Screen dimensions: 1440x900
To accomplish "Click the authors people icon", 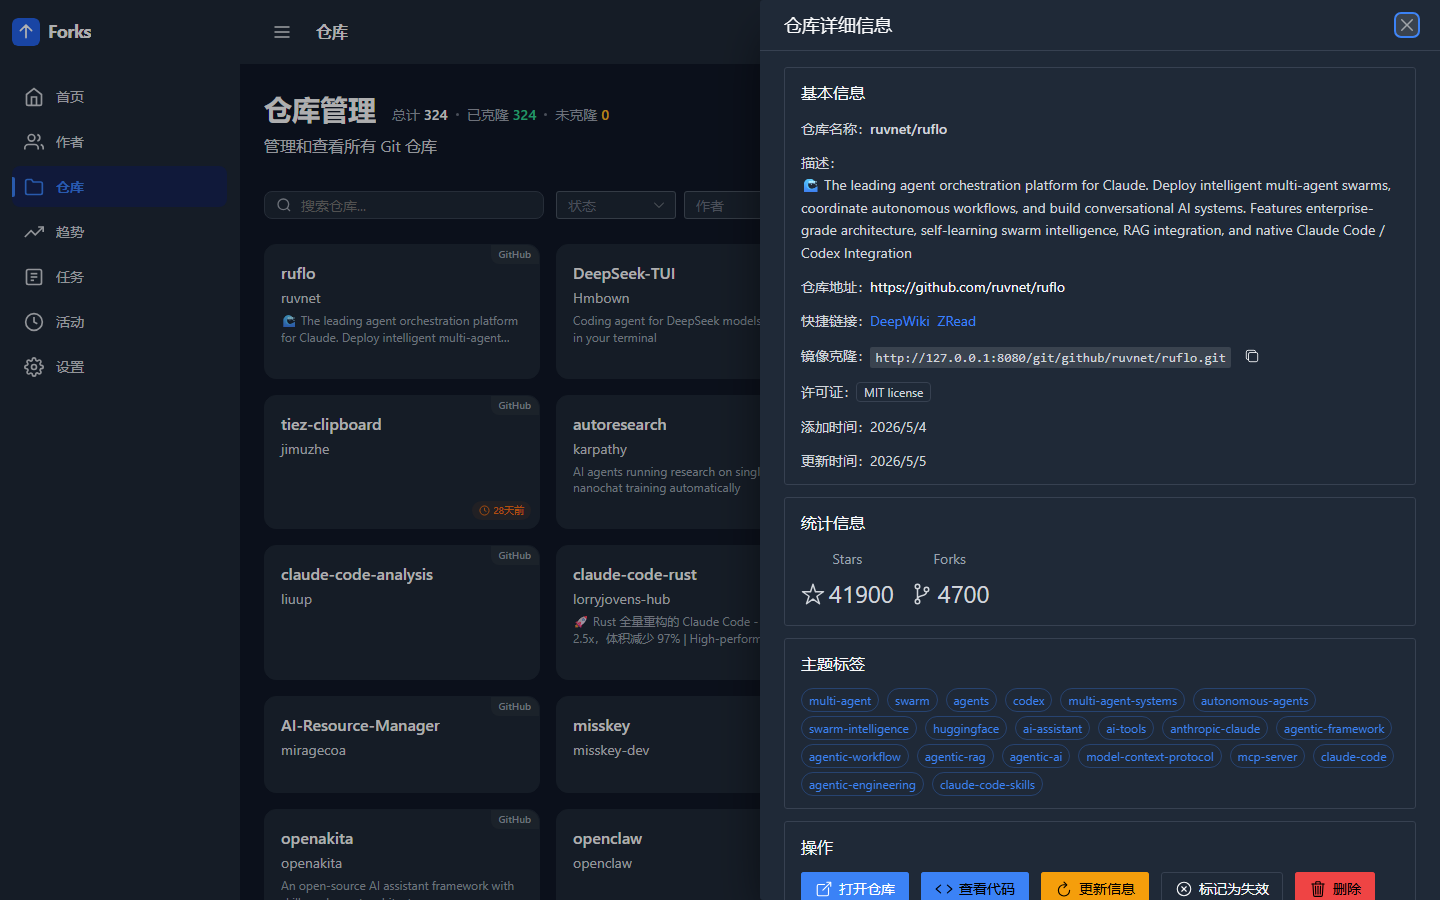I will coord(34,142).
